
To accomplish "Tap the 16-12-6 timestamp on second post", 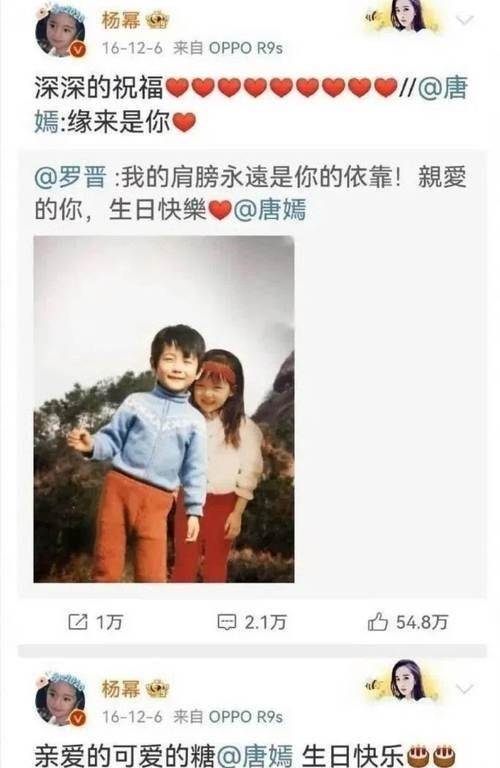I will coord(132,717).
